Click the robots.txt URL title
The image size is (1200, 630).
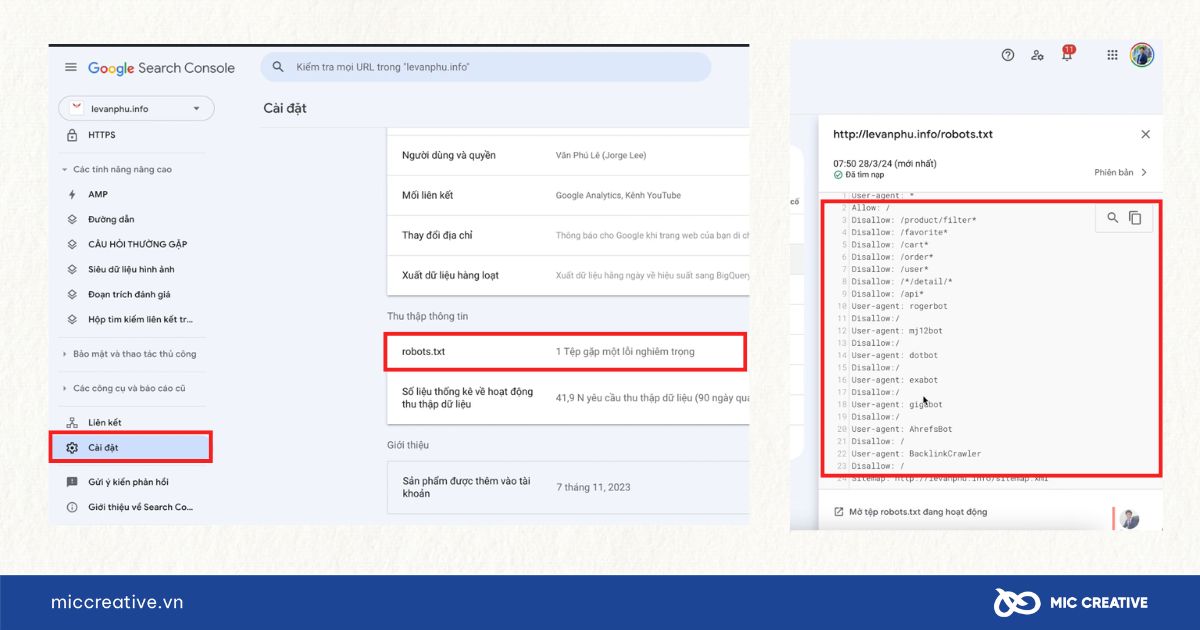(913, 134)
